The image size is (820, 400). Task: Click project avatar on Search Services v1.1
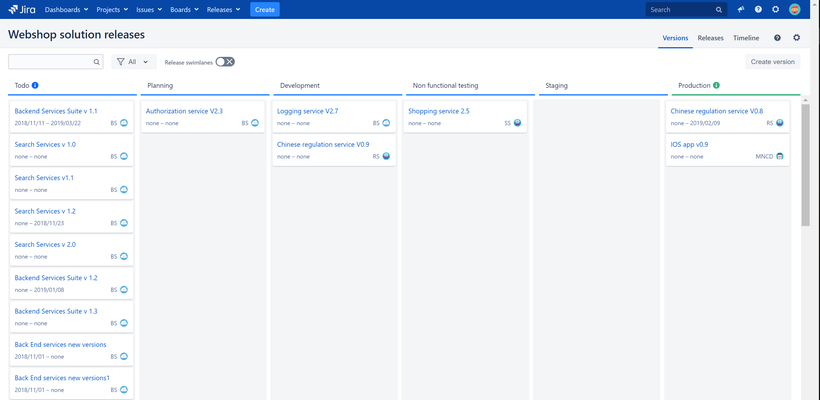(x=124, y=190)
